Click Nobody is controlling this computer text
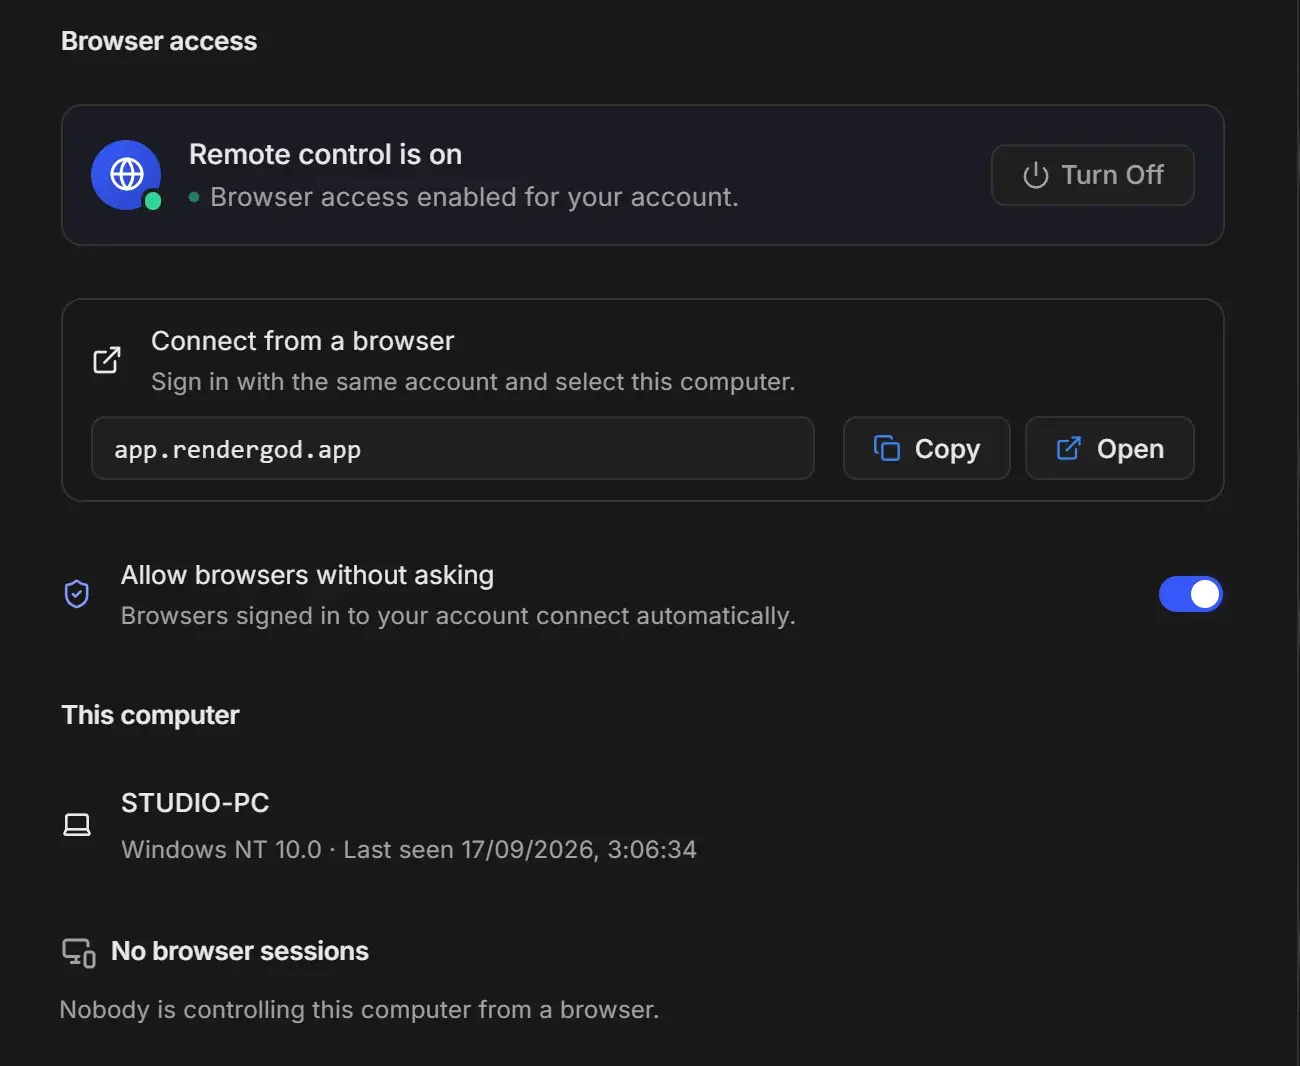The height and width of the screenshot is (1066, 1300). tap(359, 1010)
